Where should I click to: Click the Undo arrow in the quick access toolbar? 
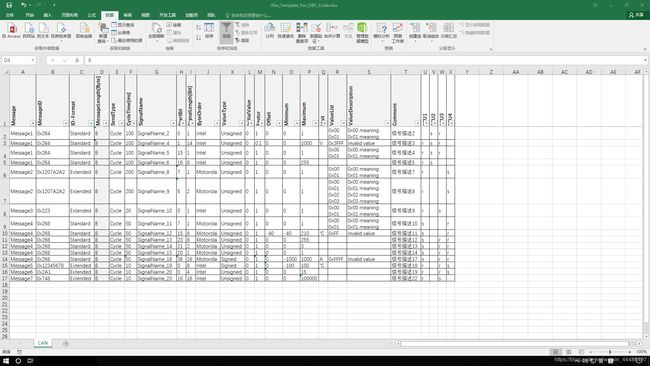[x=24, y=5]
